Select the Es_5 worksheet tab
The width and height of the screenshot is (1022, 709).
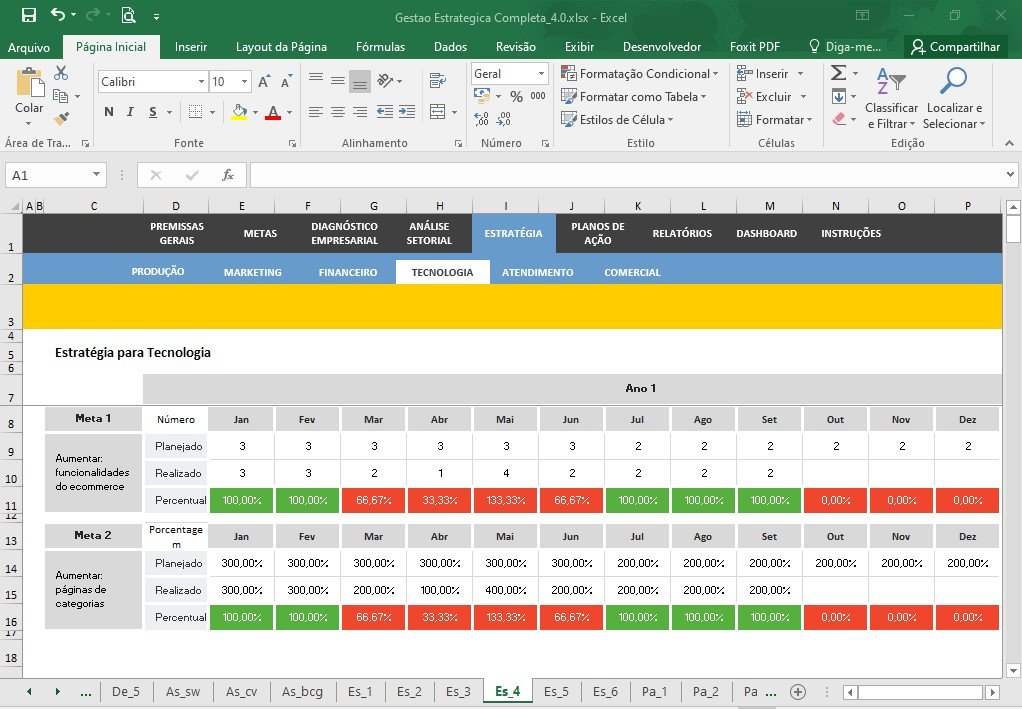(556, 691)
